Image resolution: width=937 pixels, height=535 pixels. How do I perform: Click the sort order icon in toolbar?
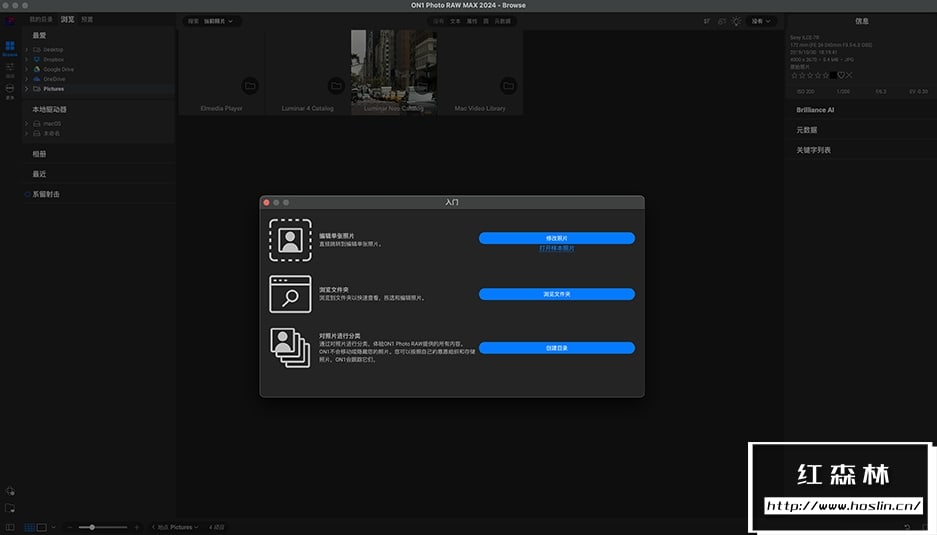707,20
